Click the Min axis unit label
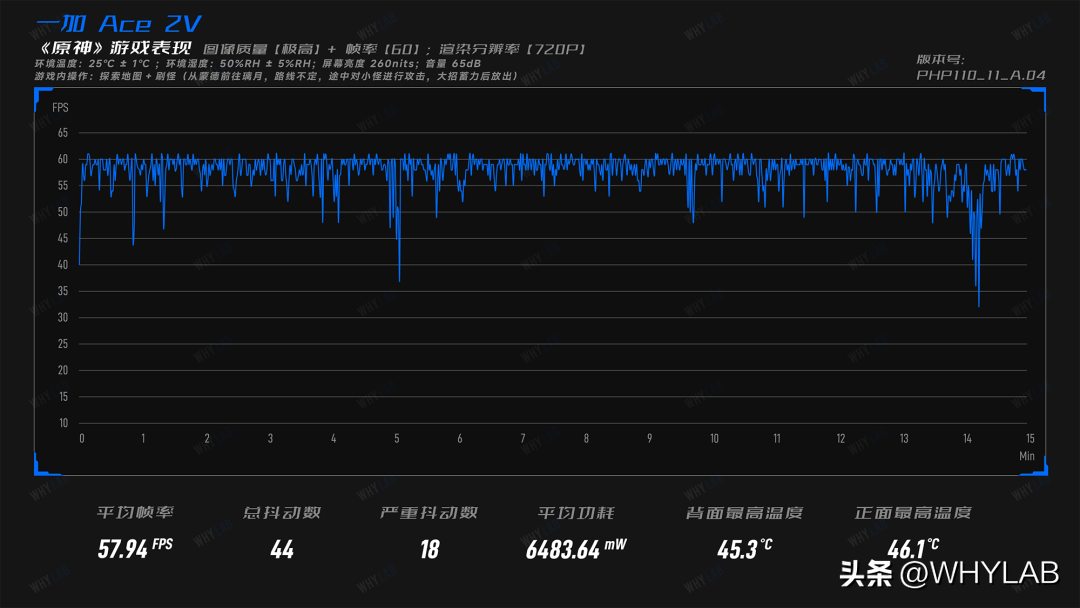The image size is (1080, 608). coord(1027,456)
